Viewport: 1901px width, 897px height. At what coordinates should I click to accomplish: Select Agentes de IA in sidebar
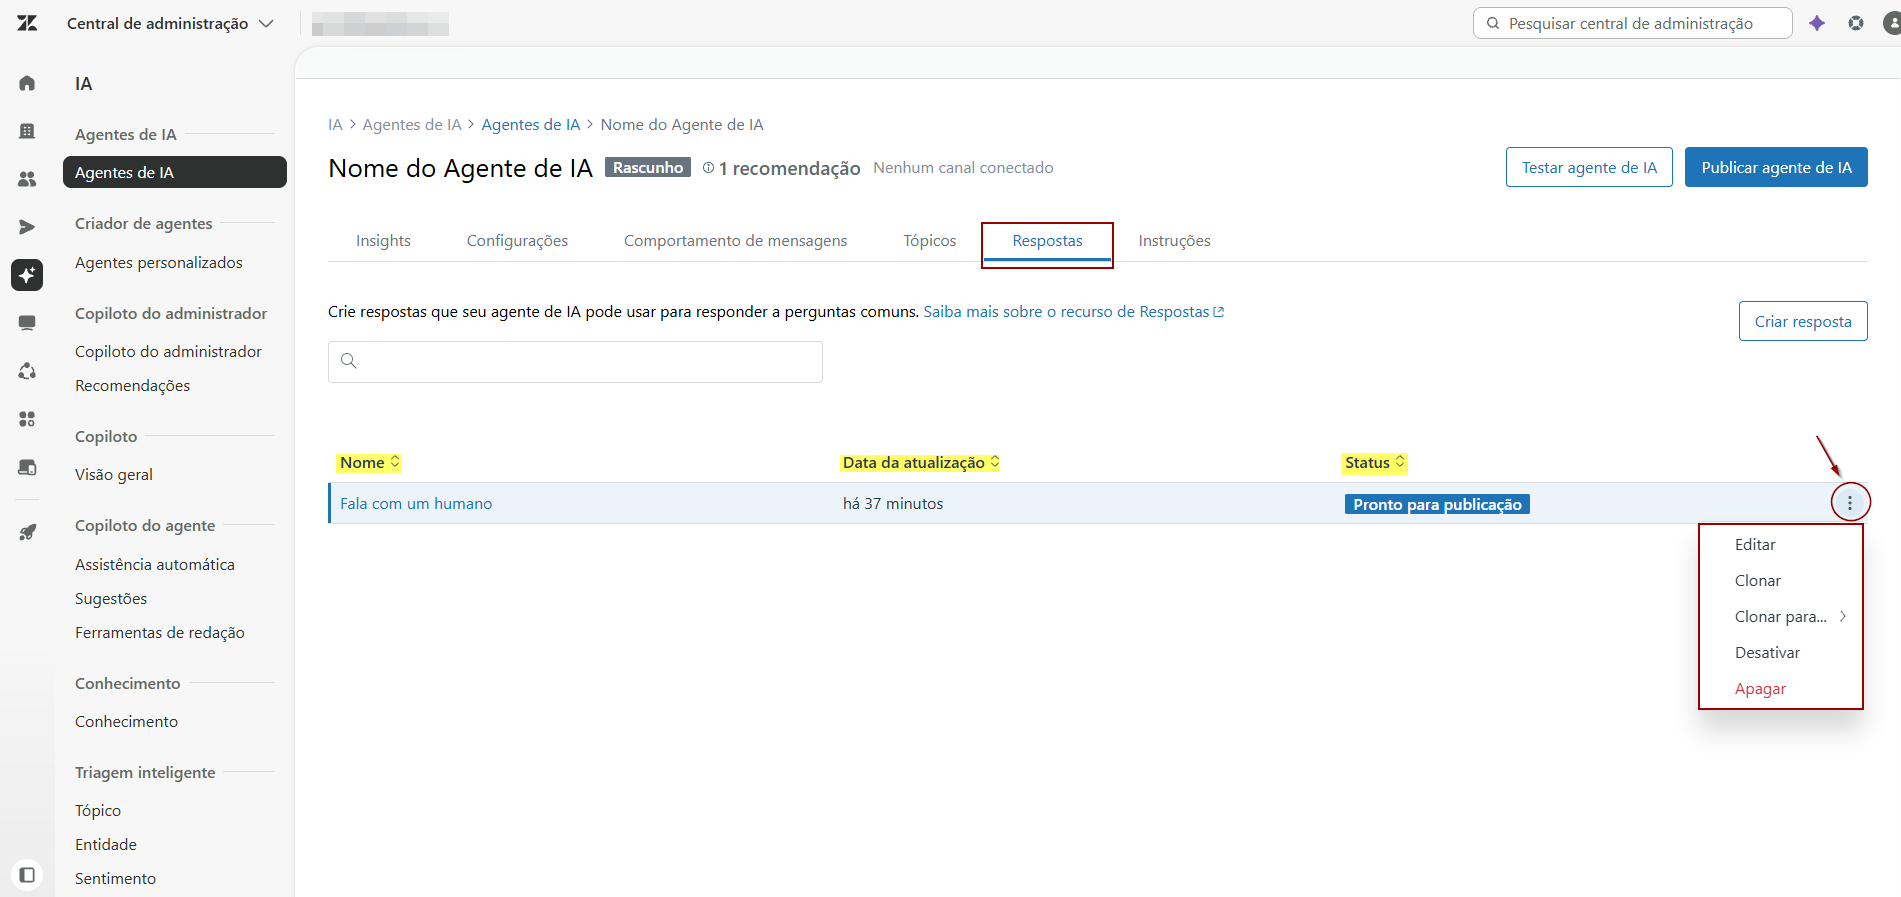click(x=174, y=172)
